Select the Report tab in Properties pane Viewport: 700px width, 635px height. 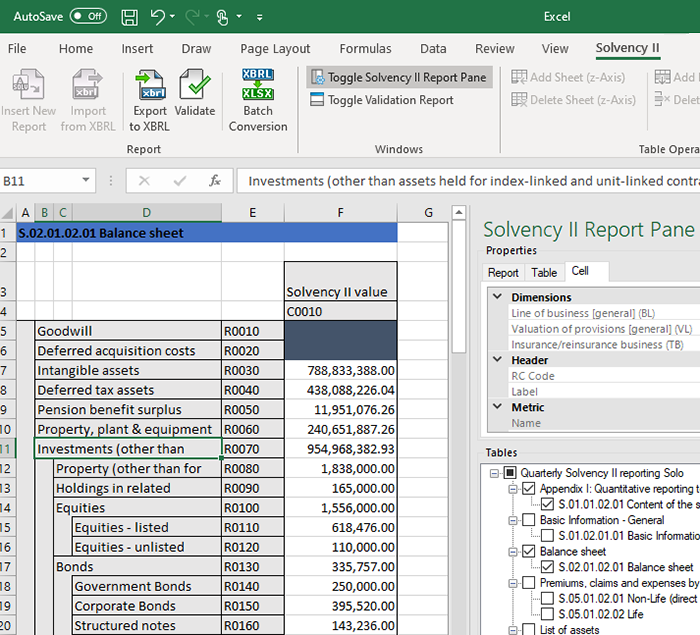pos(503,272)
